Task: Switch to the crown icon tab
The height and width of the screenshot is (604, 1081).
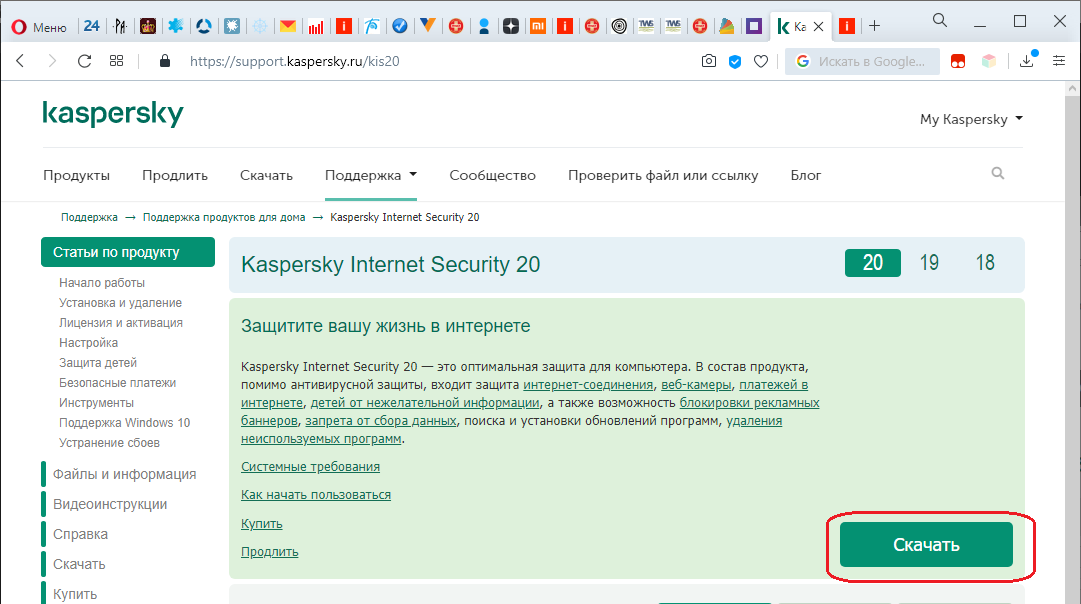Action: tap(148, 26)
